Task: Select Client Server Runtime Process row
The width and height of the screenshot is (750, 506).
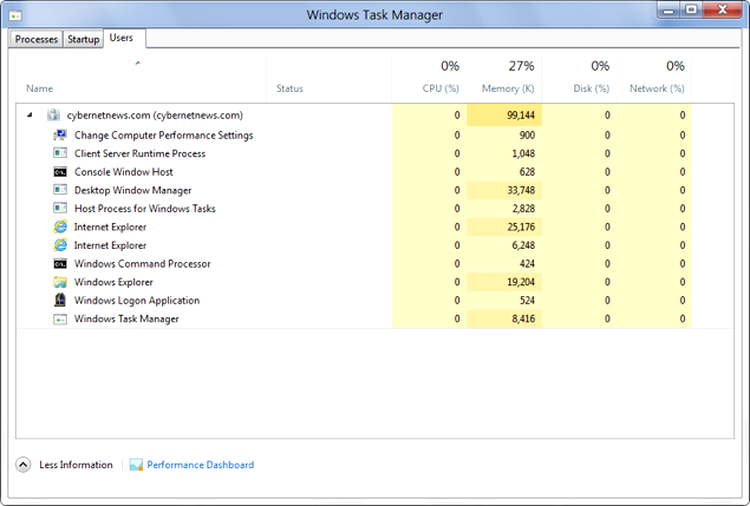Action: pos(375,154)
